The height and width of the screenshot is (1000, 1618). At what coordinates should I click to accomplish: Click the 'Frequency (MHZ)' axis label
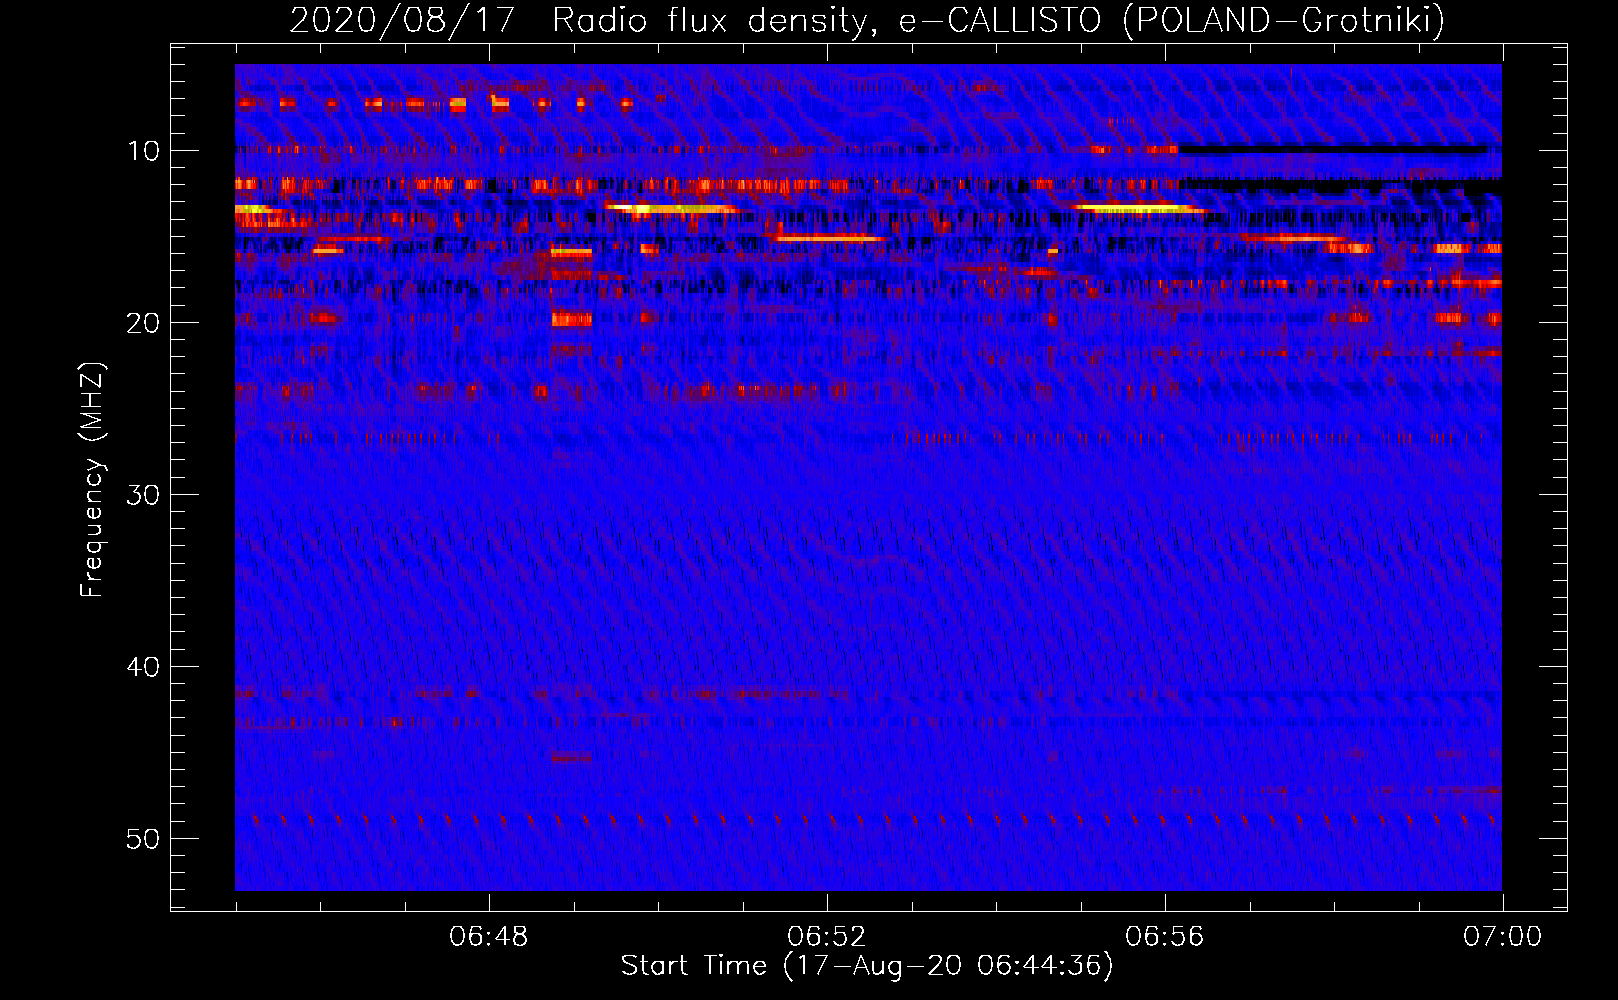92,480
